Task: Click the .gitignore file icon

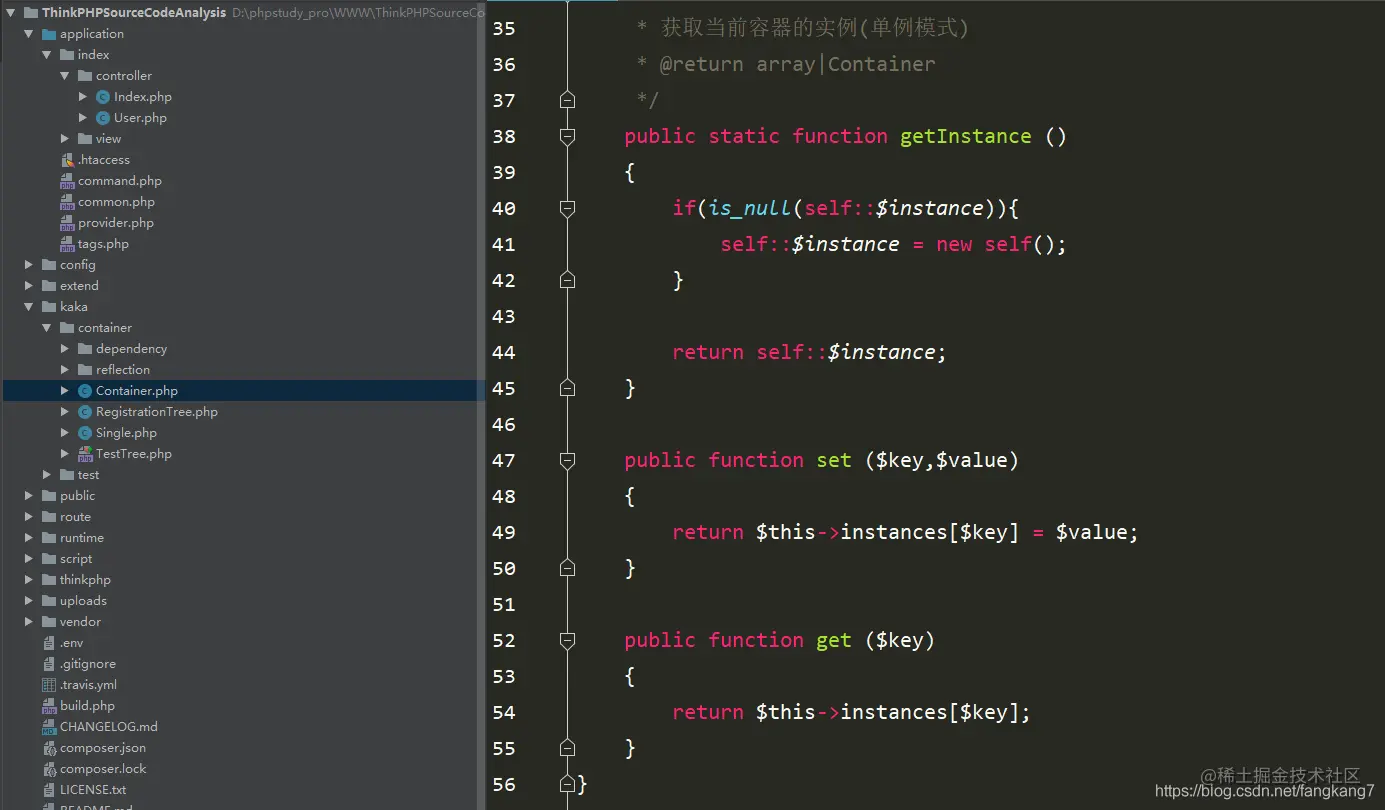Action: pyautogui.click(x=49, y=664)
